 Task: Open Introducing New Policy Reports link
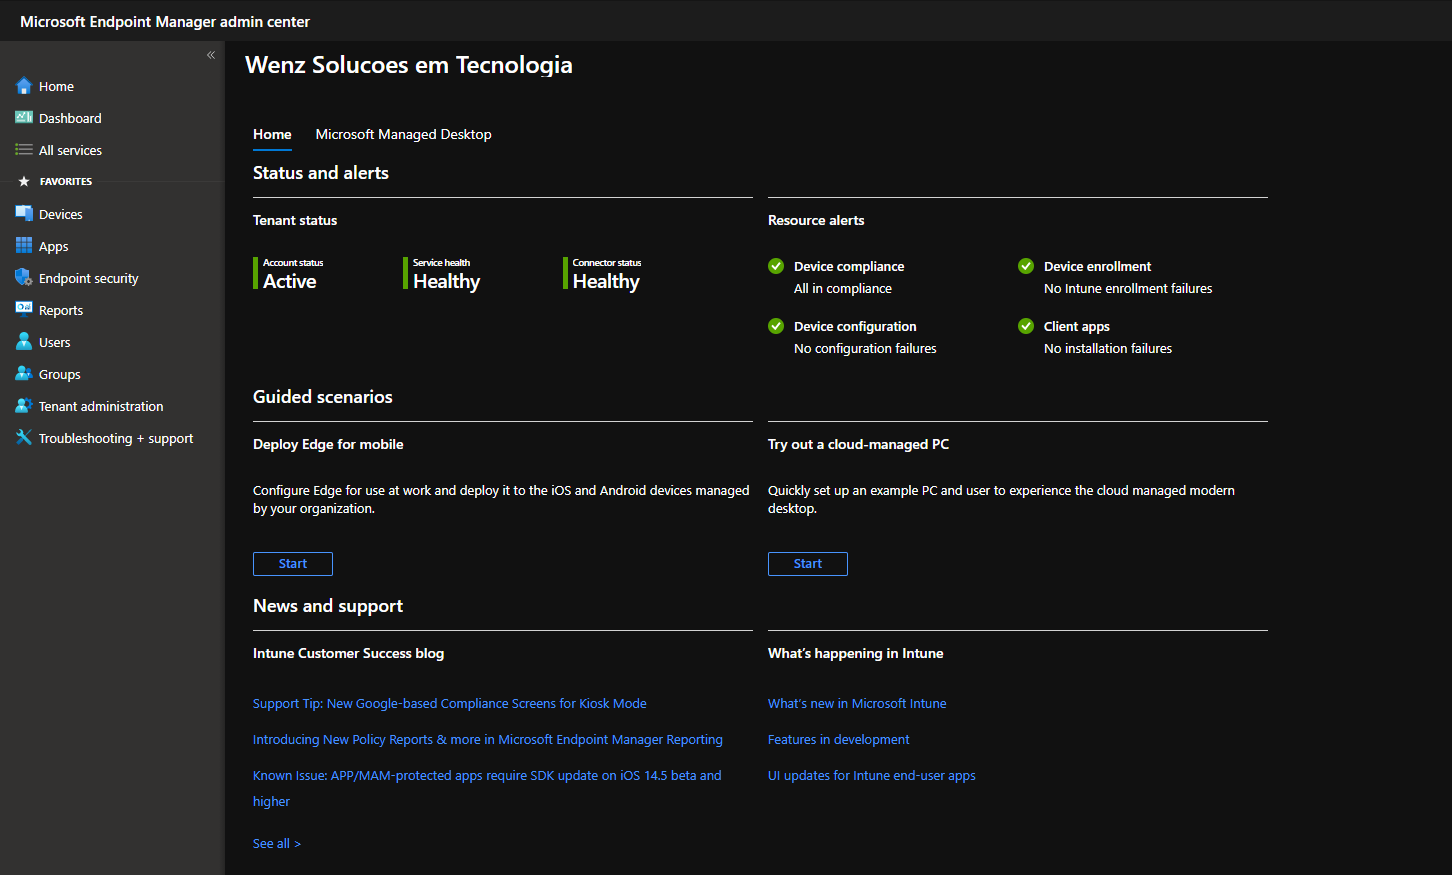tap(488, 740)
